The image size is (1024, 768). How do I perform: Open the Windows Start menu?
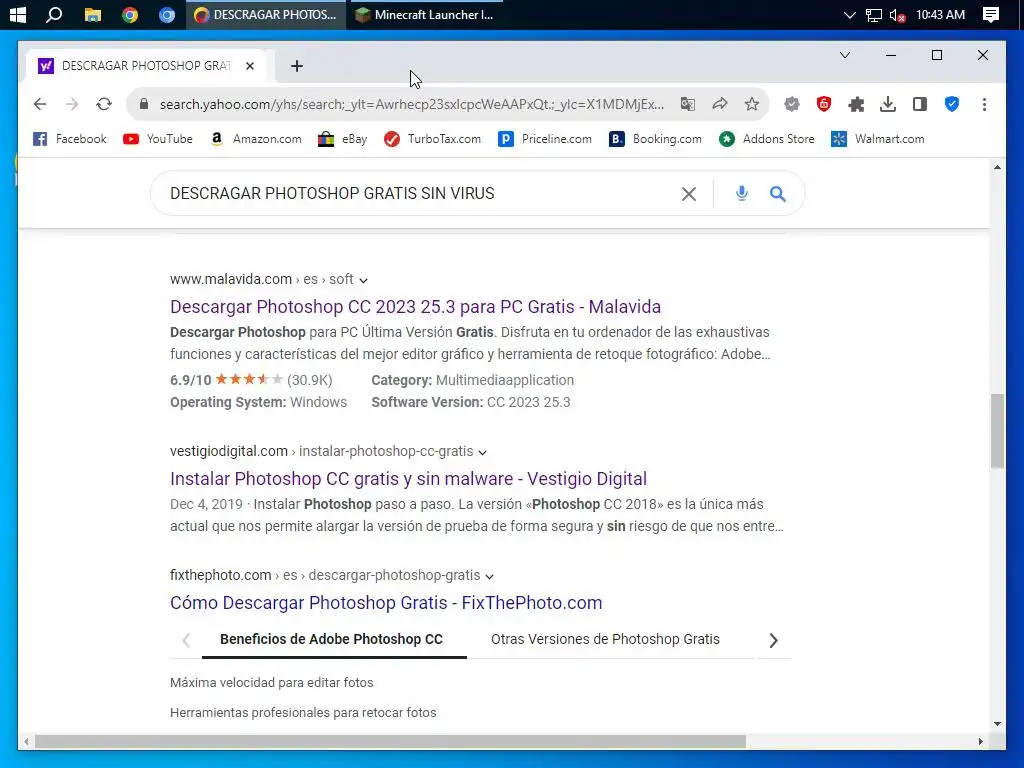point(18,14)
